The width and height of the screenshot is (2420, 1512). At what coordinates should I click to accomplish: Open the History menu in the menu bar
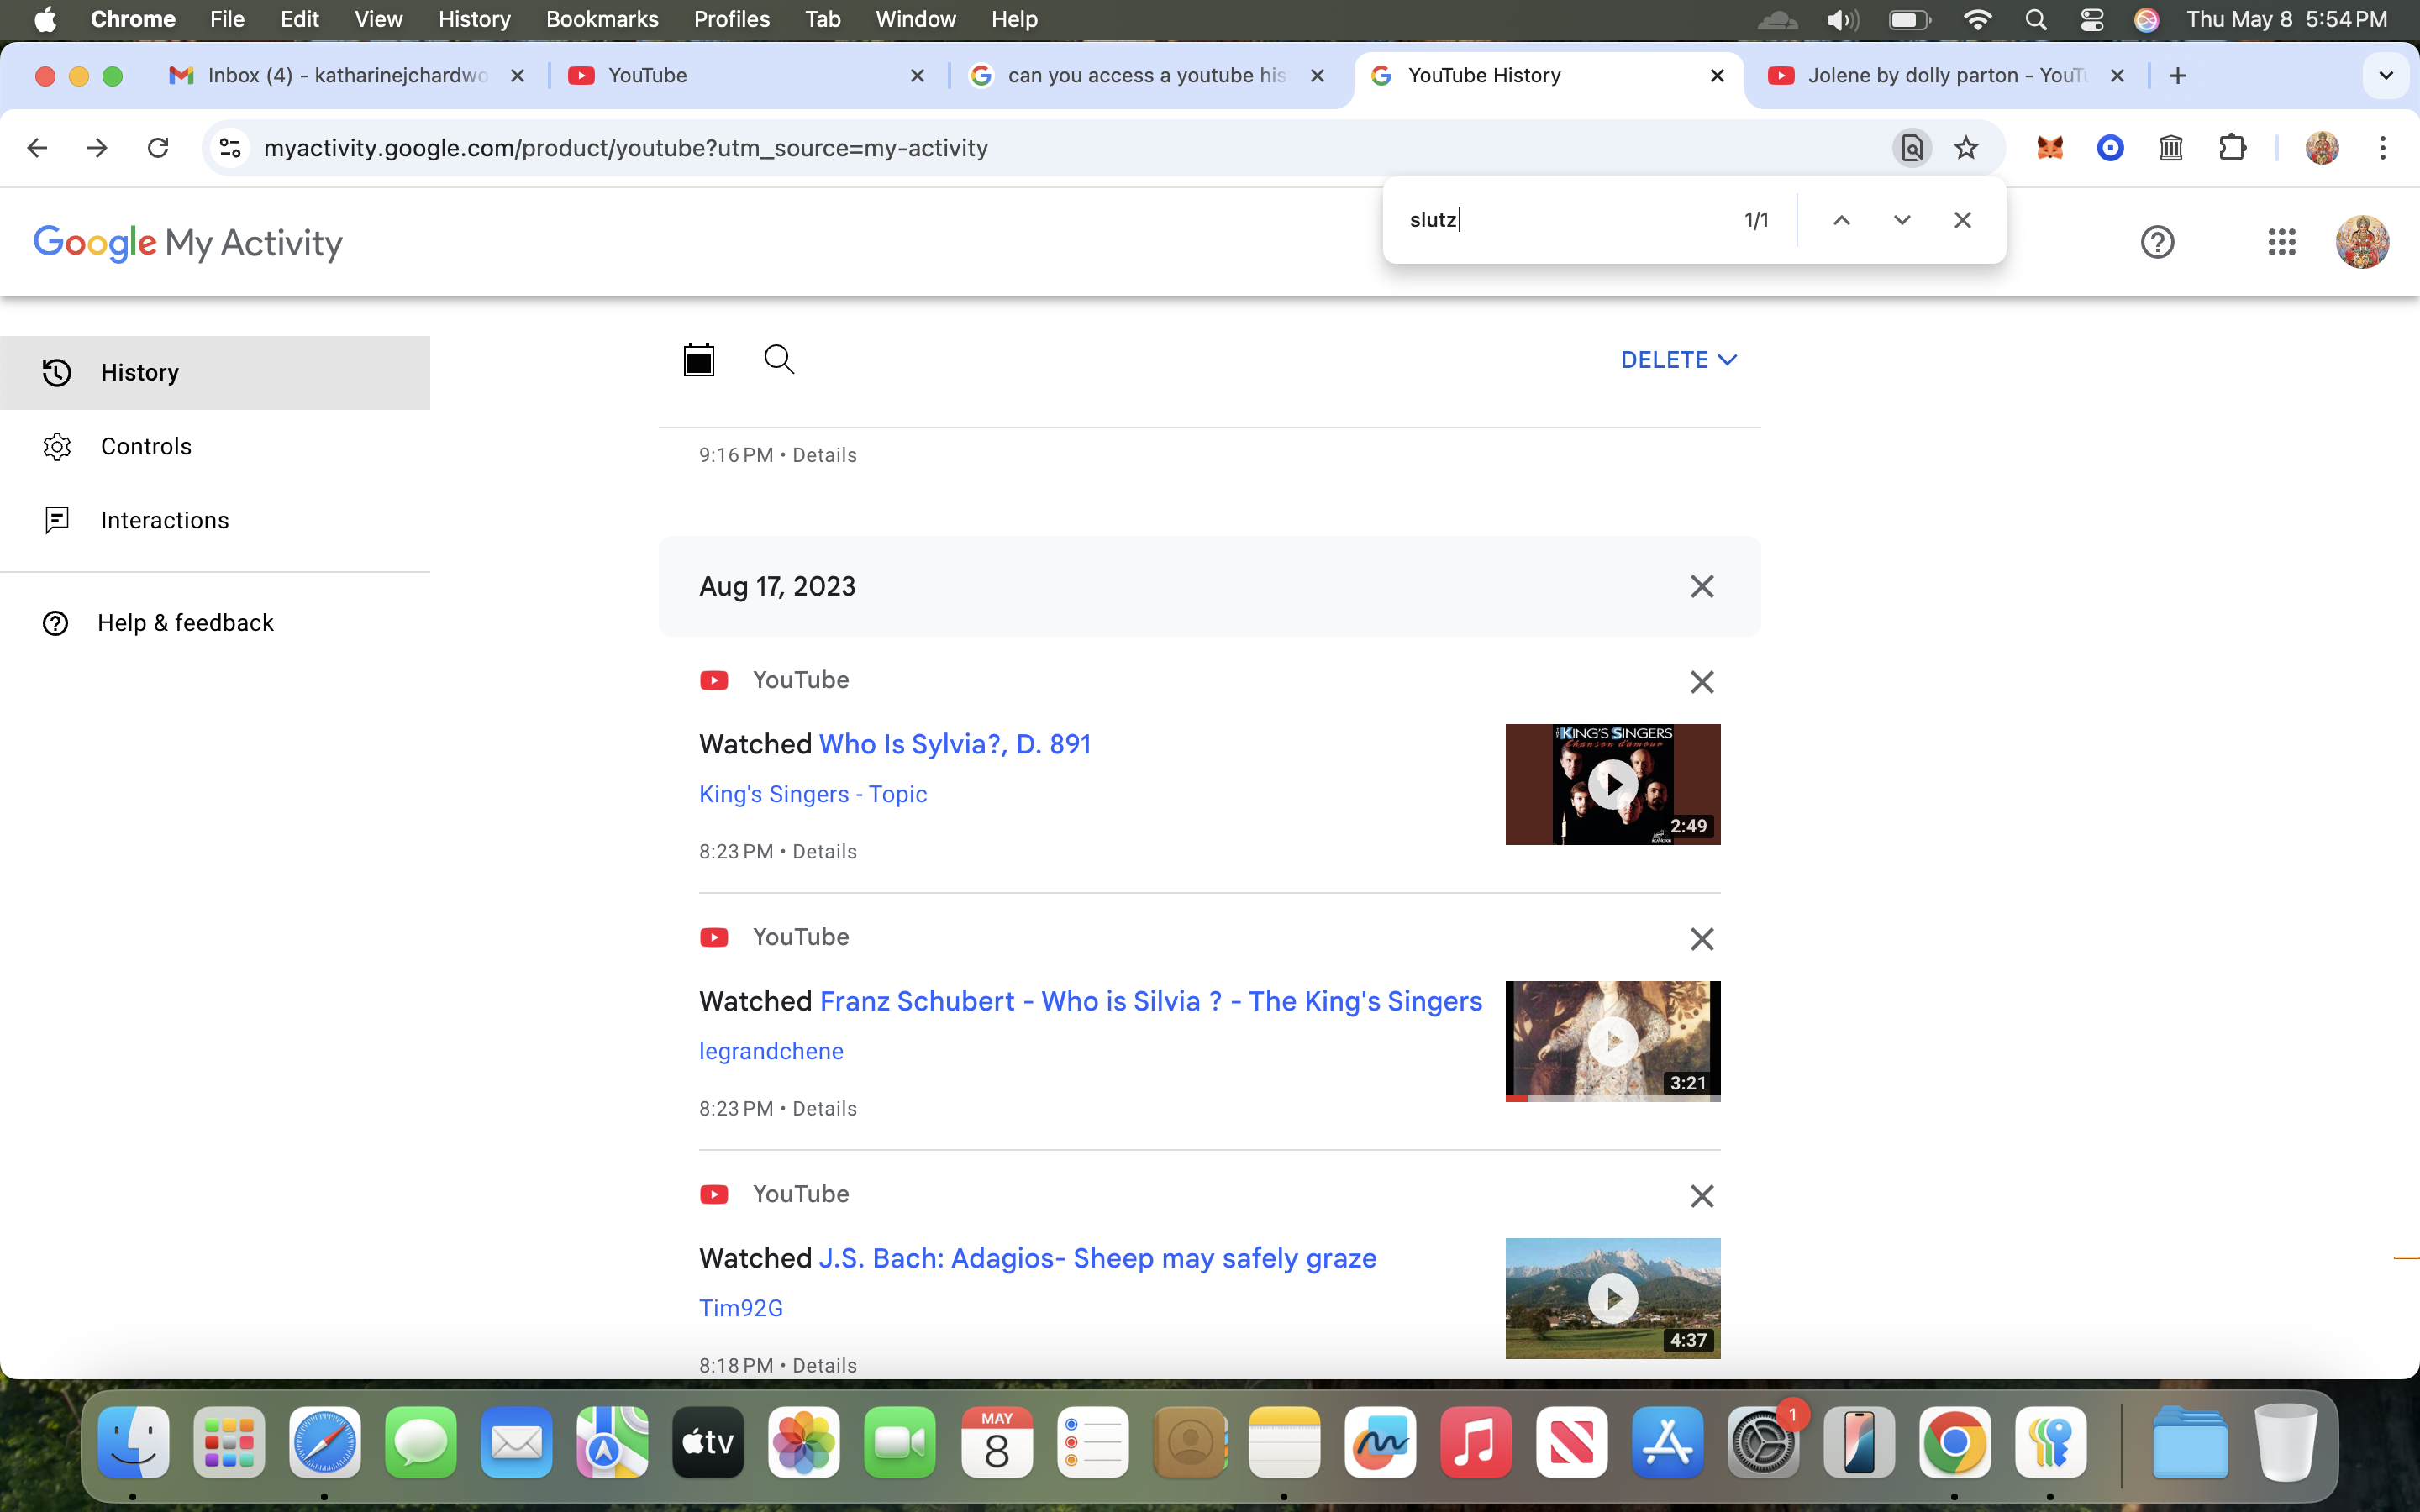(474, 19)
